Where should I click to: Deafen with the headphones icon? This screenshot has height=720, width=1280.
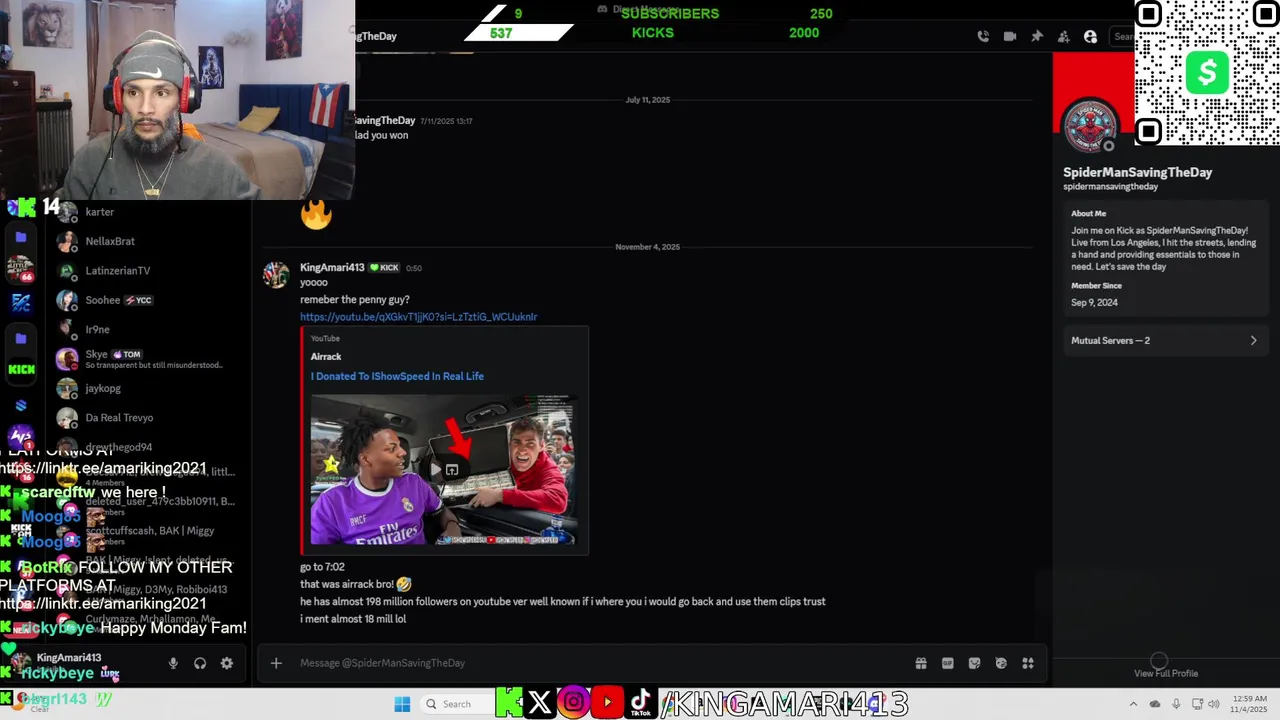200,663
